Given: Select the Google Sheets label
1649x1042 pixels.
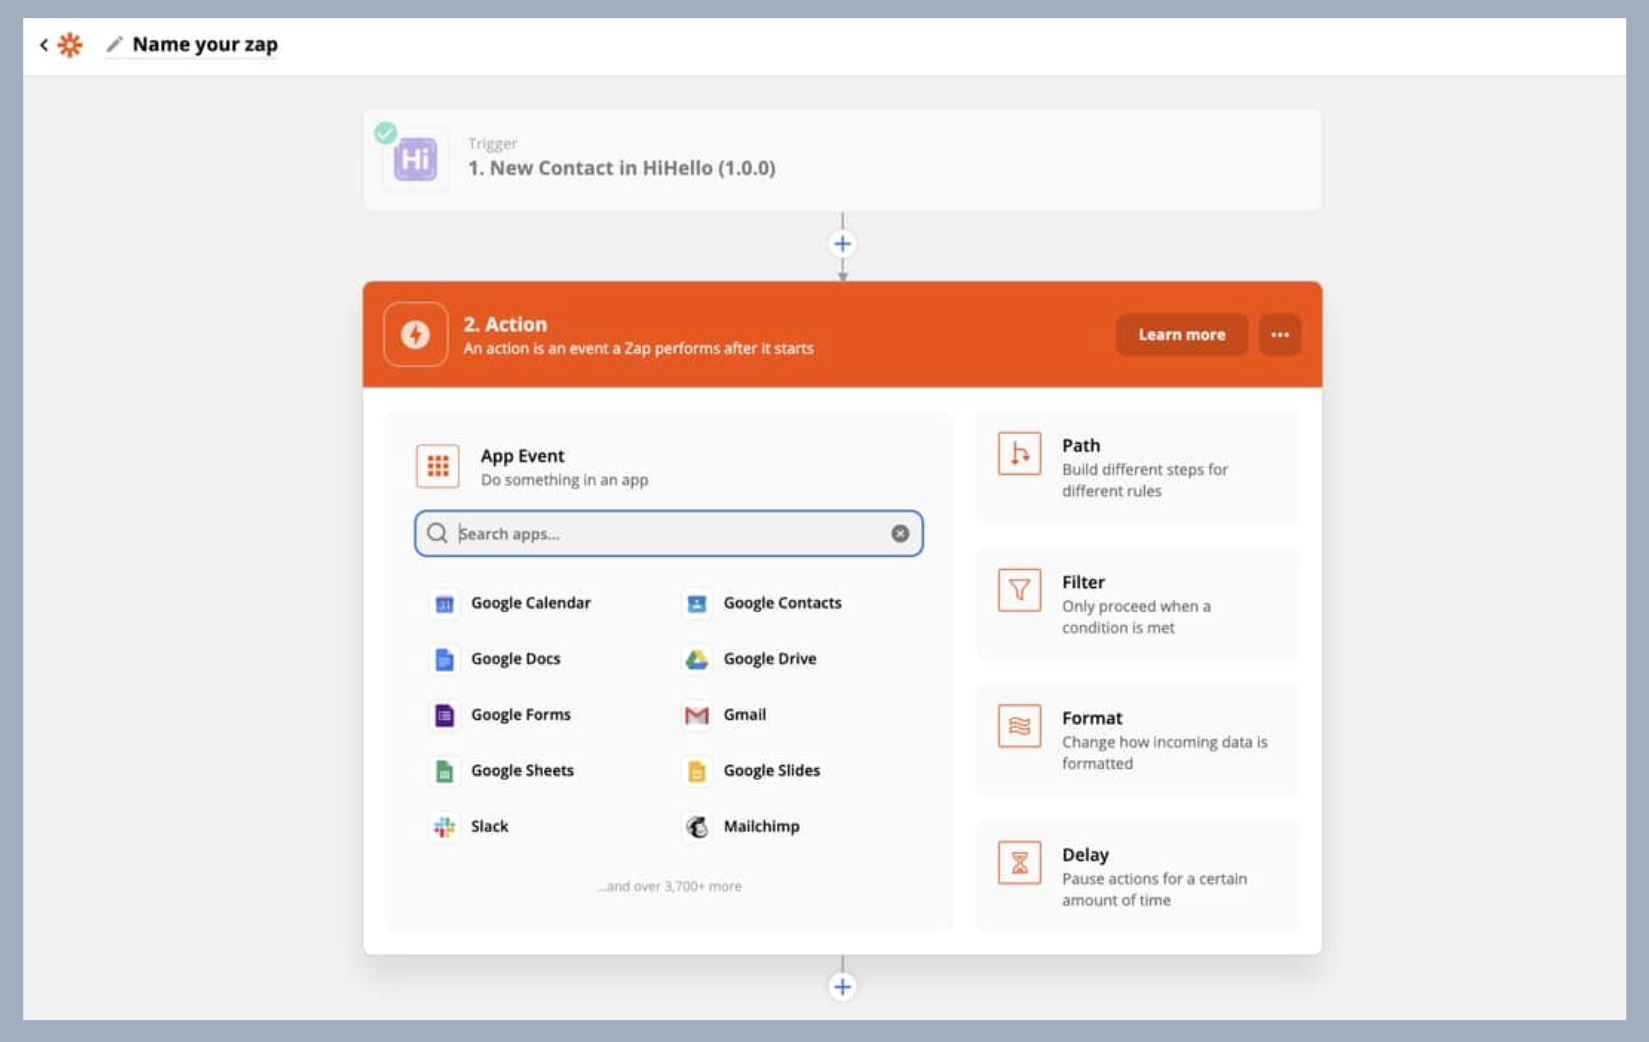Looking at the screenshot, I should tap(523, 771).
